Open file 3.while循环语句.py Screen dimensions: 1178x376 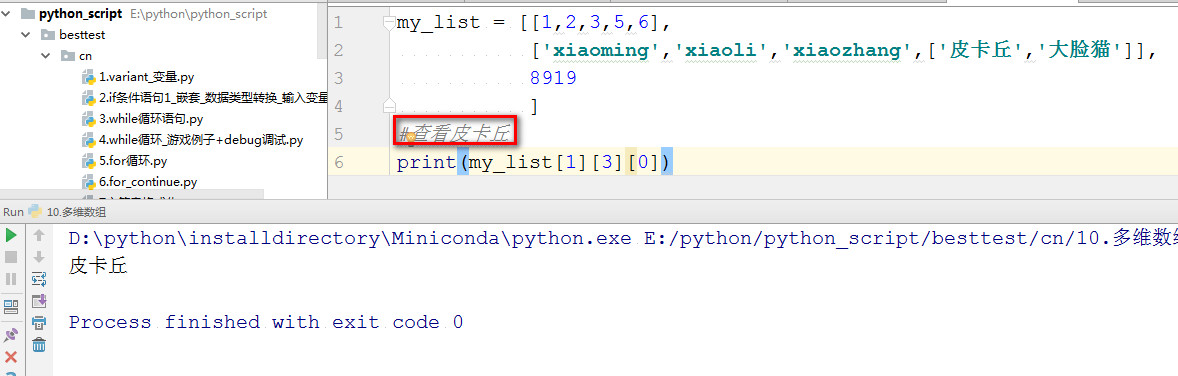coord(151,119)
